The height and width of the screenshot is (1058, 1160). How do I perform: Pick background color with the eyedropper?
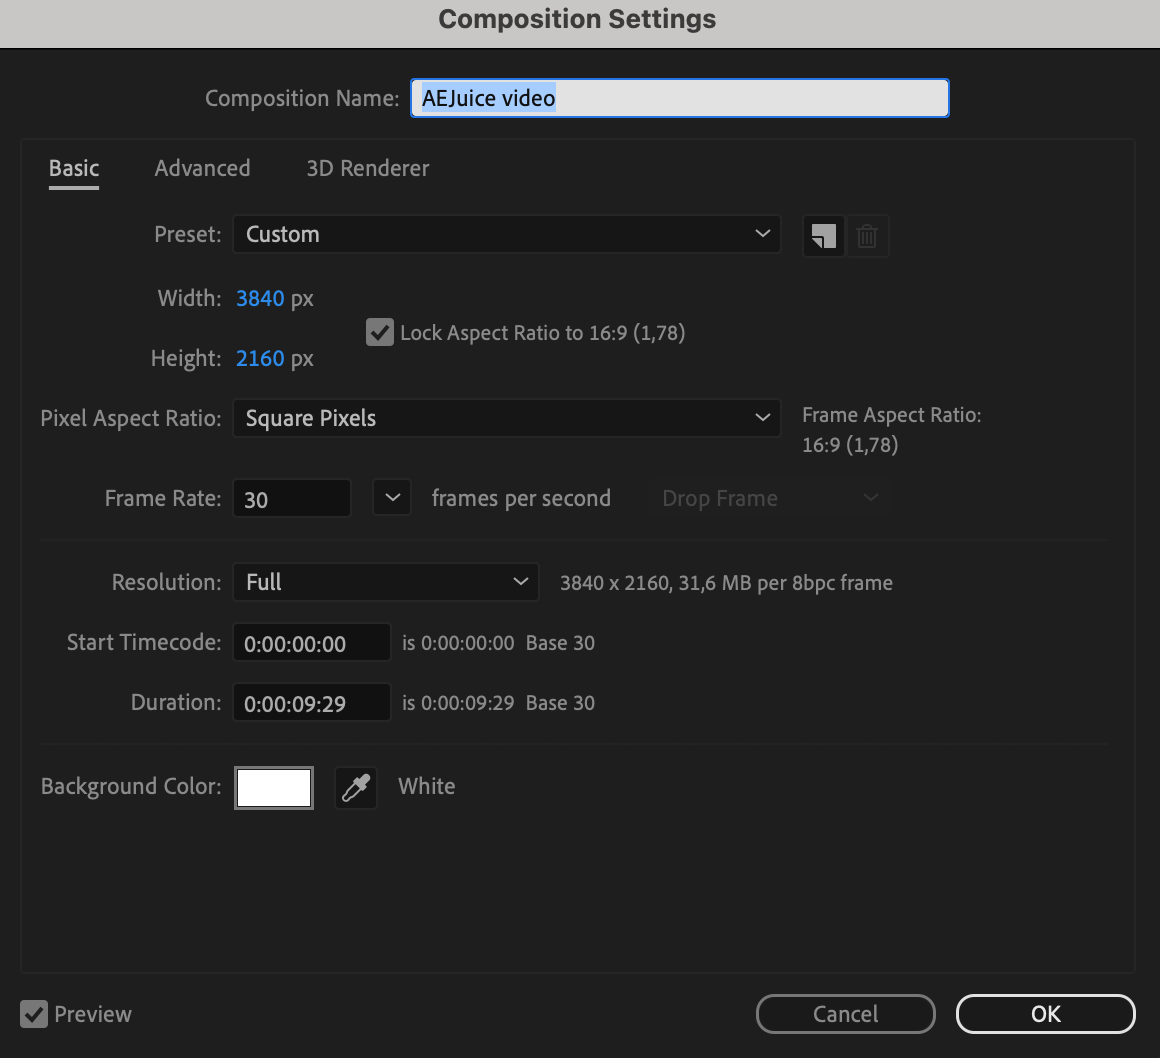(x=356, y=788)
